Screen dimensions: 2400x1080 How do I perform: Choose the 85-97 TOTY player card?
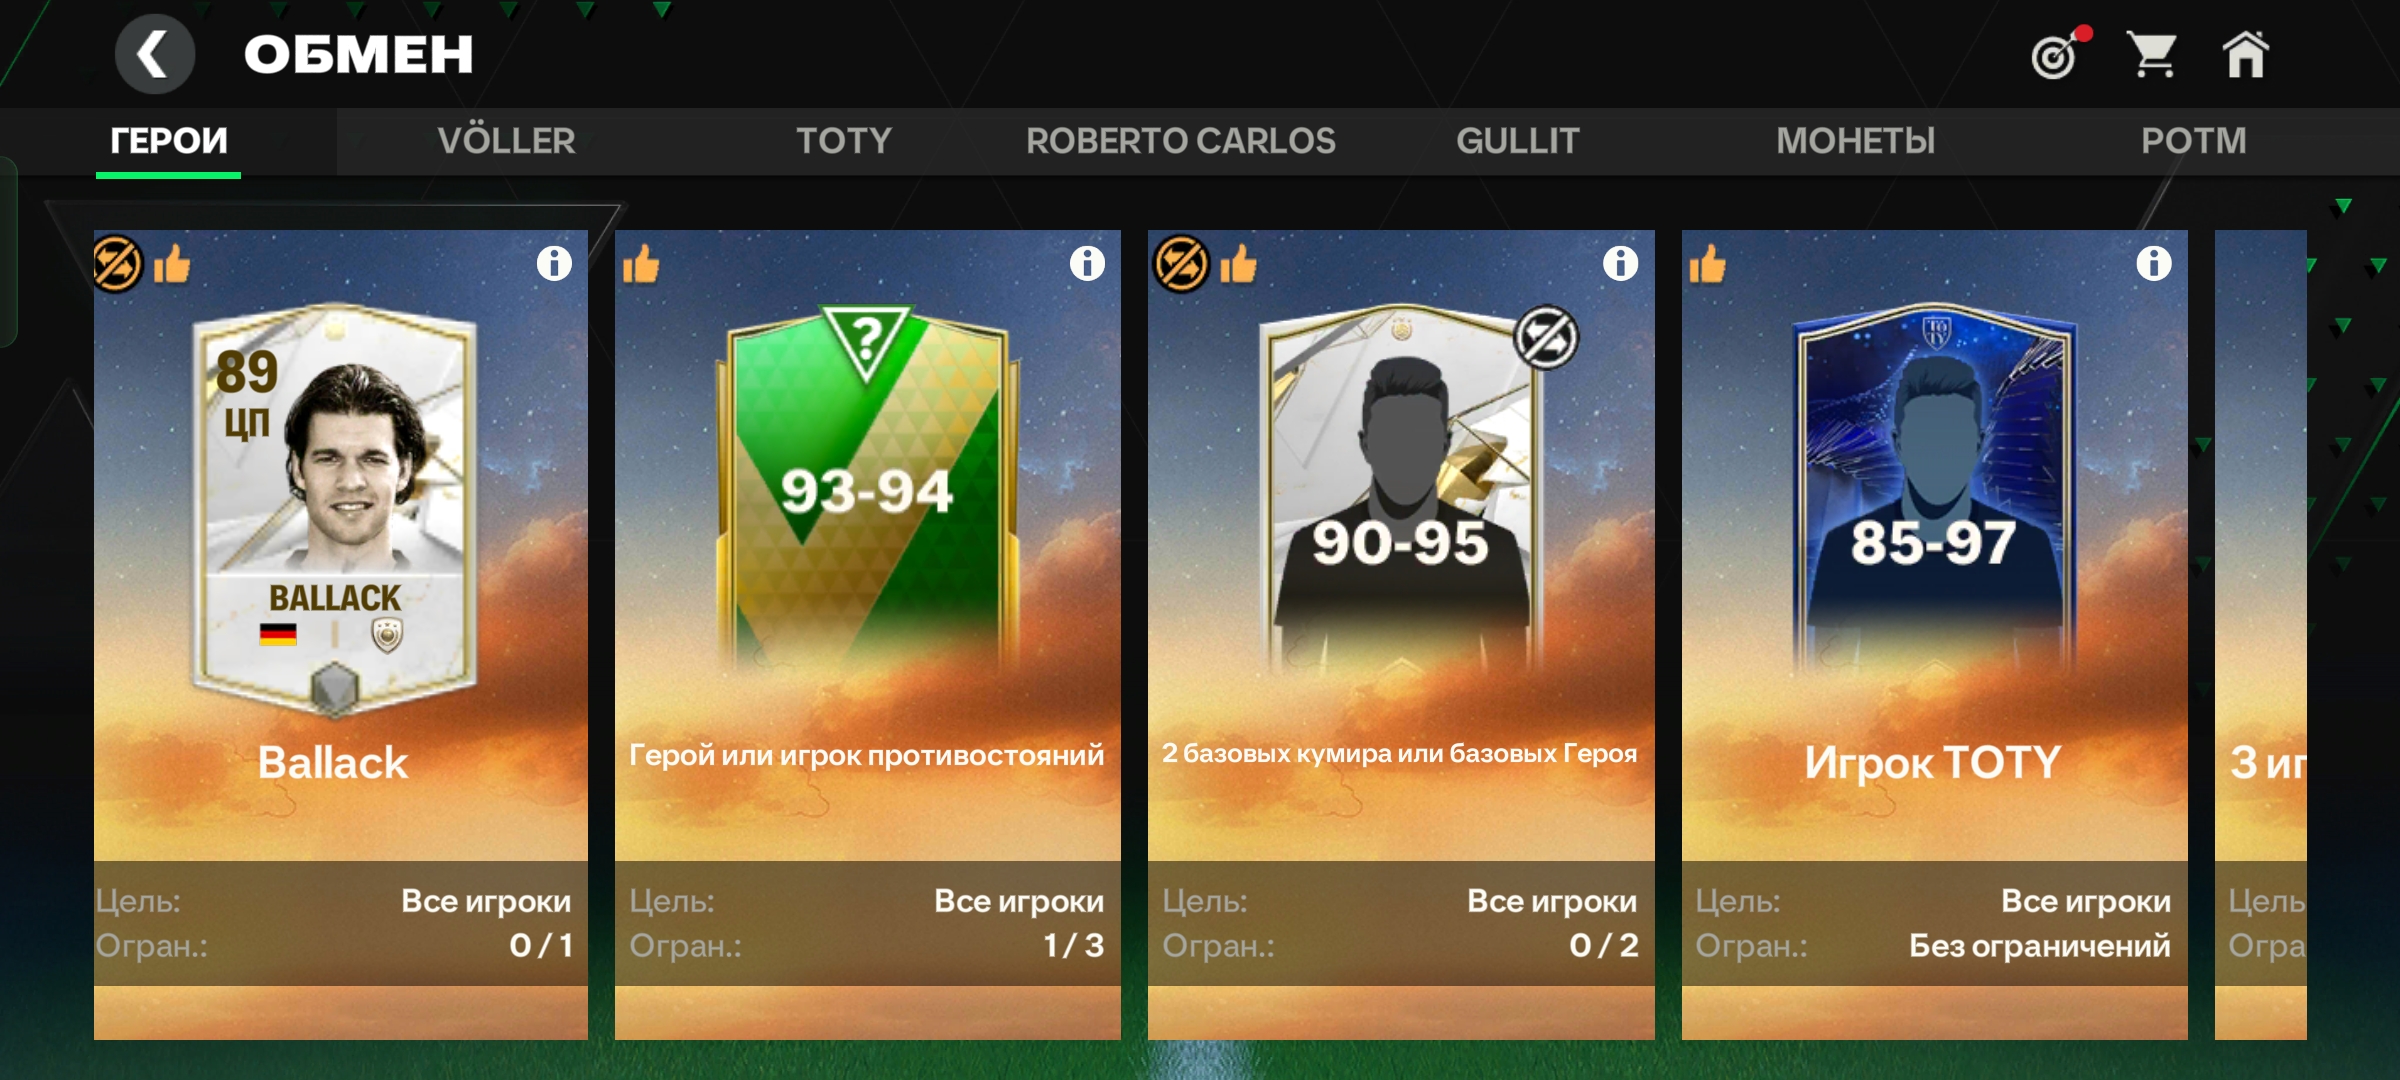1934,490
